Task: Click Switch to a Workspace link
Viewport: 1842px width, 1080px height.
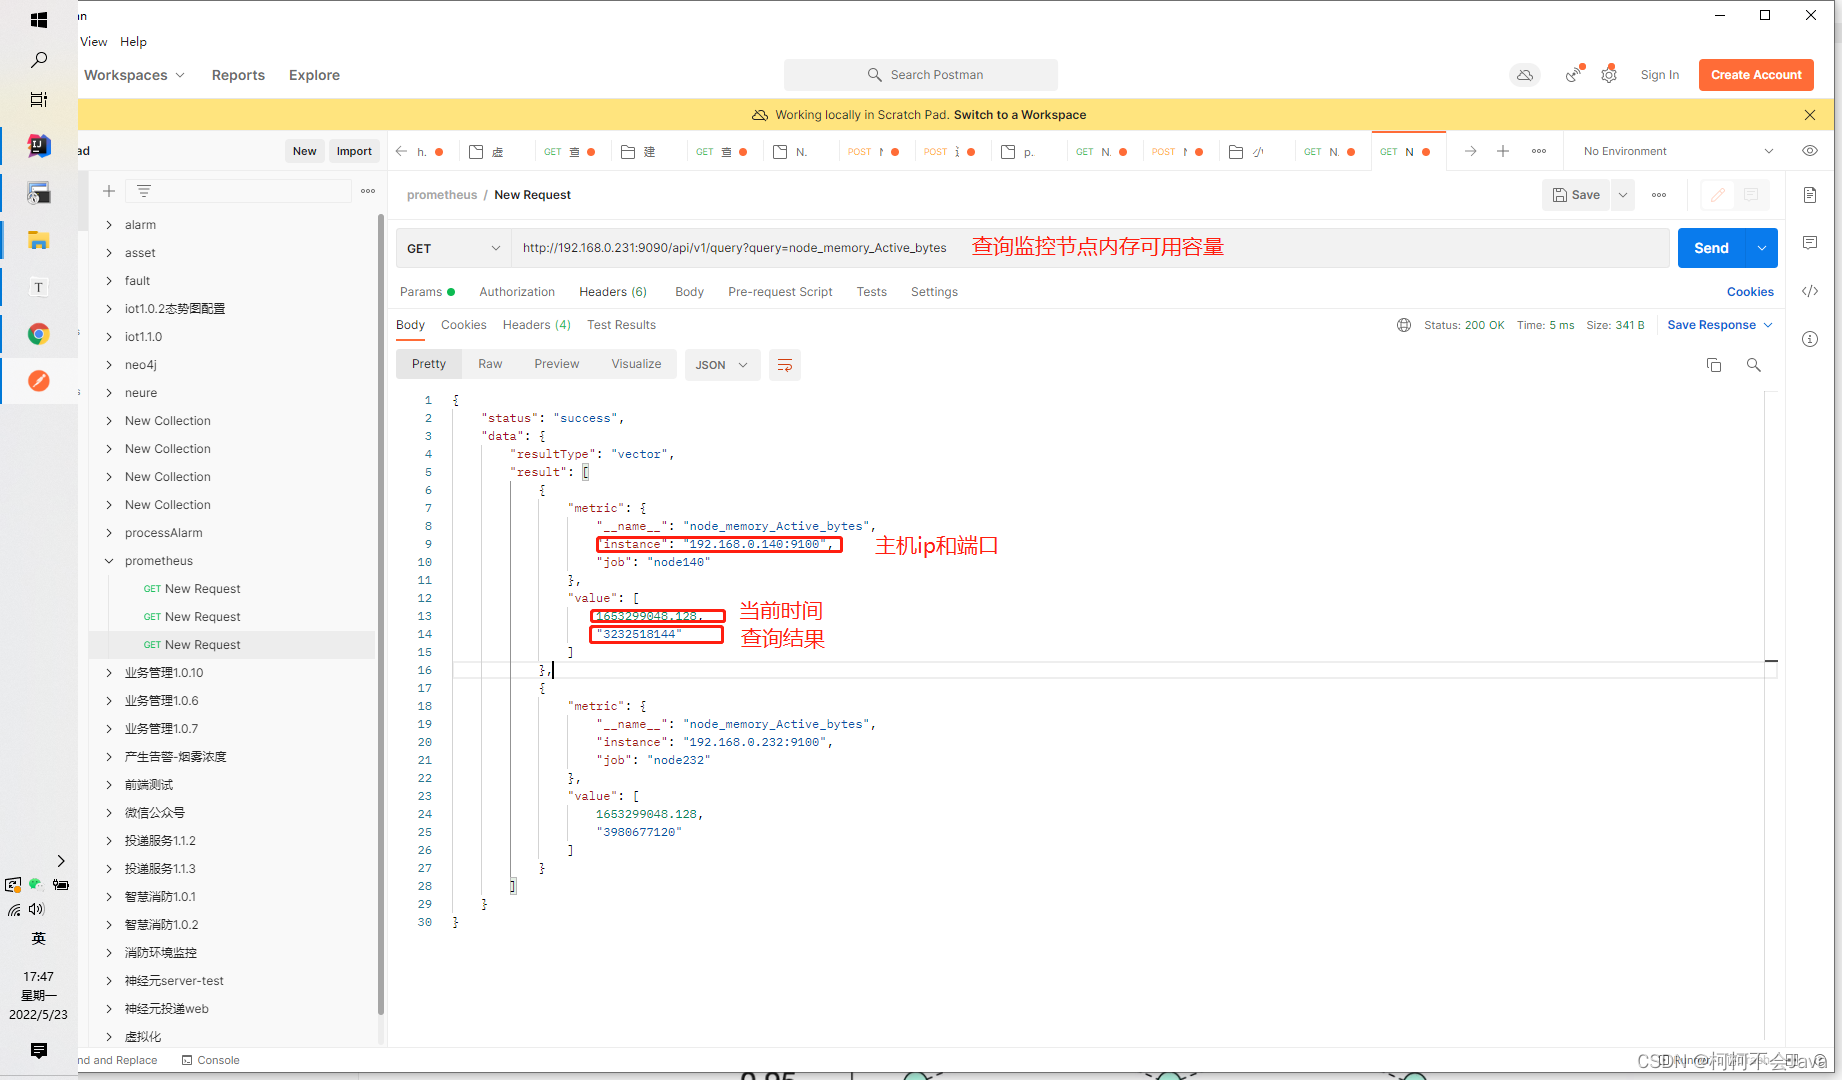Action: [1020, 115]
